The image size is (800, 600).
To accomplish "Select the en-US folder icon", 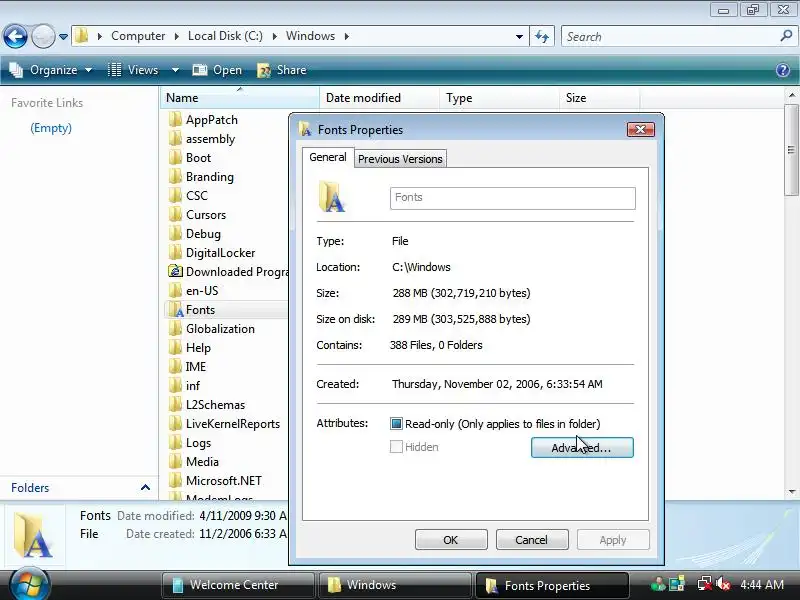I will (x=175, y=290).
